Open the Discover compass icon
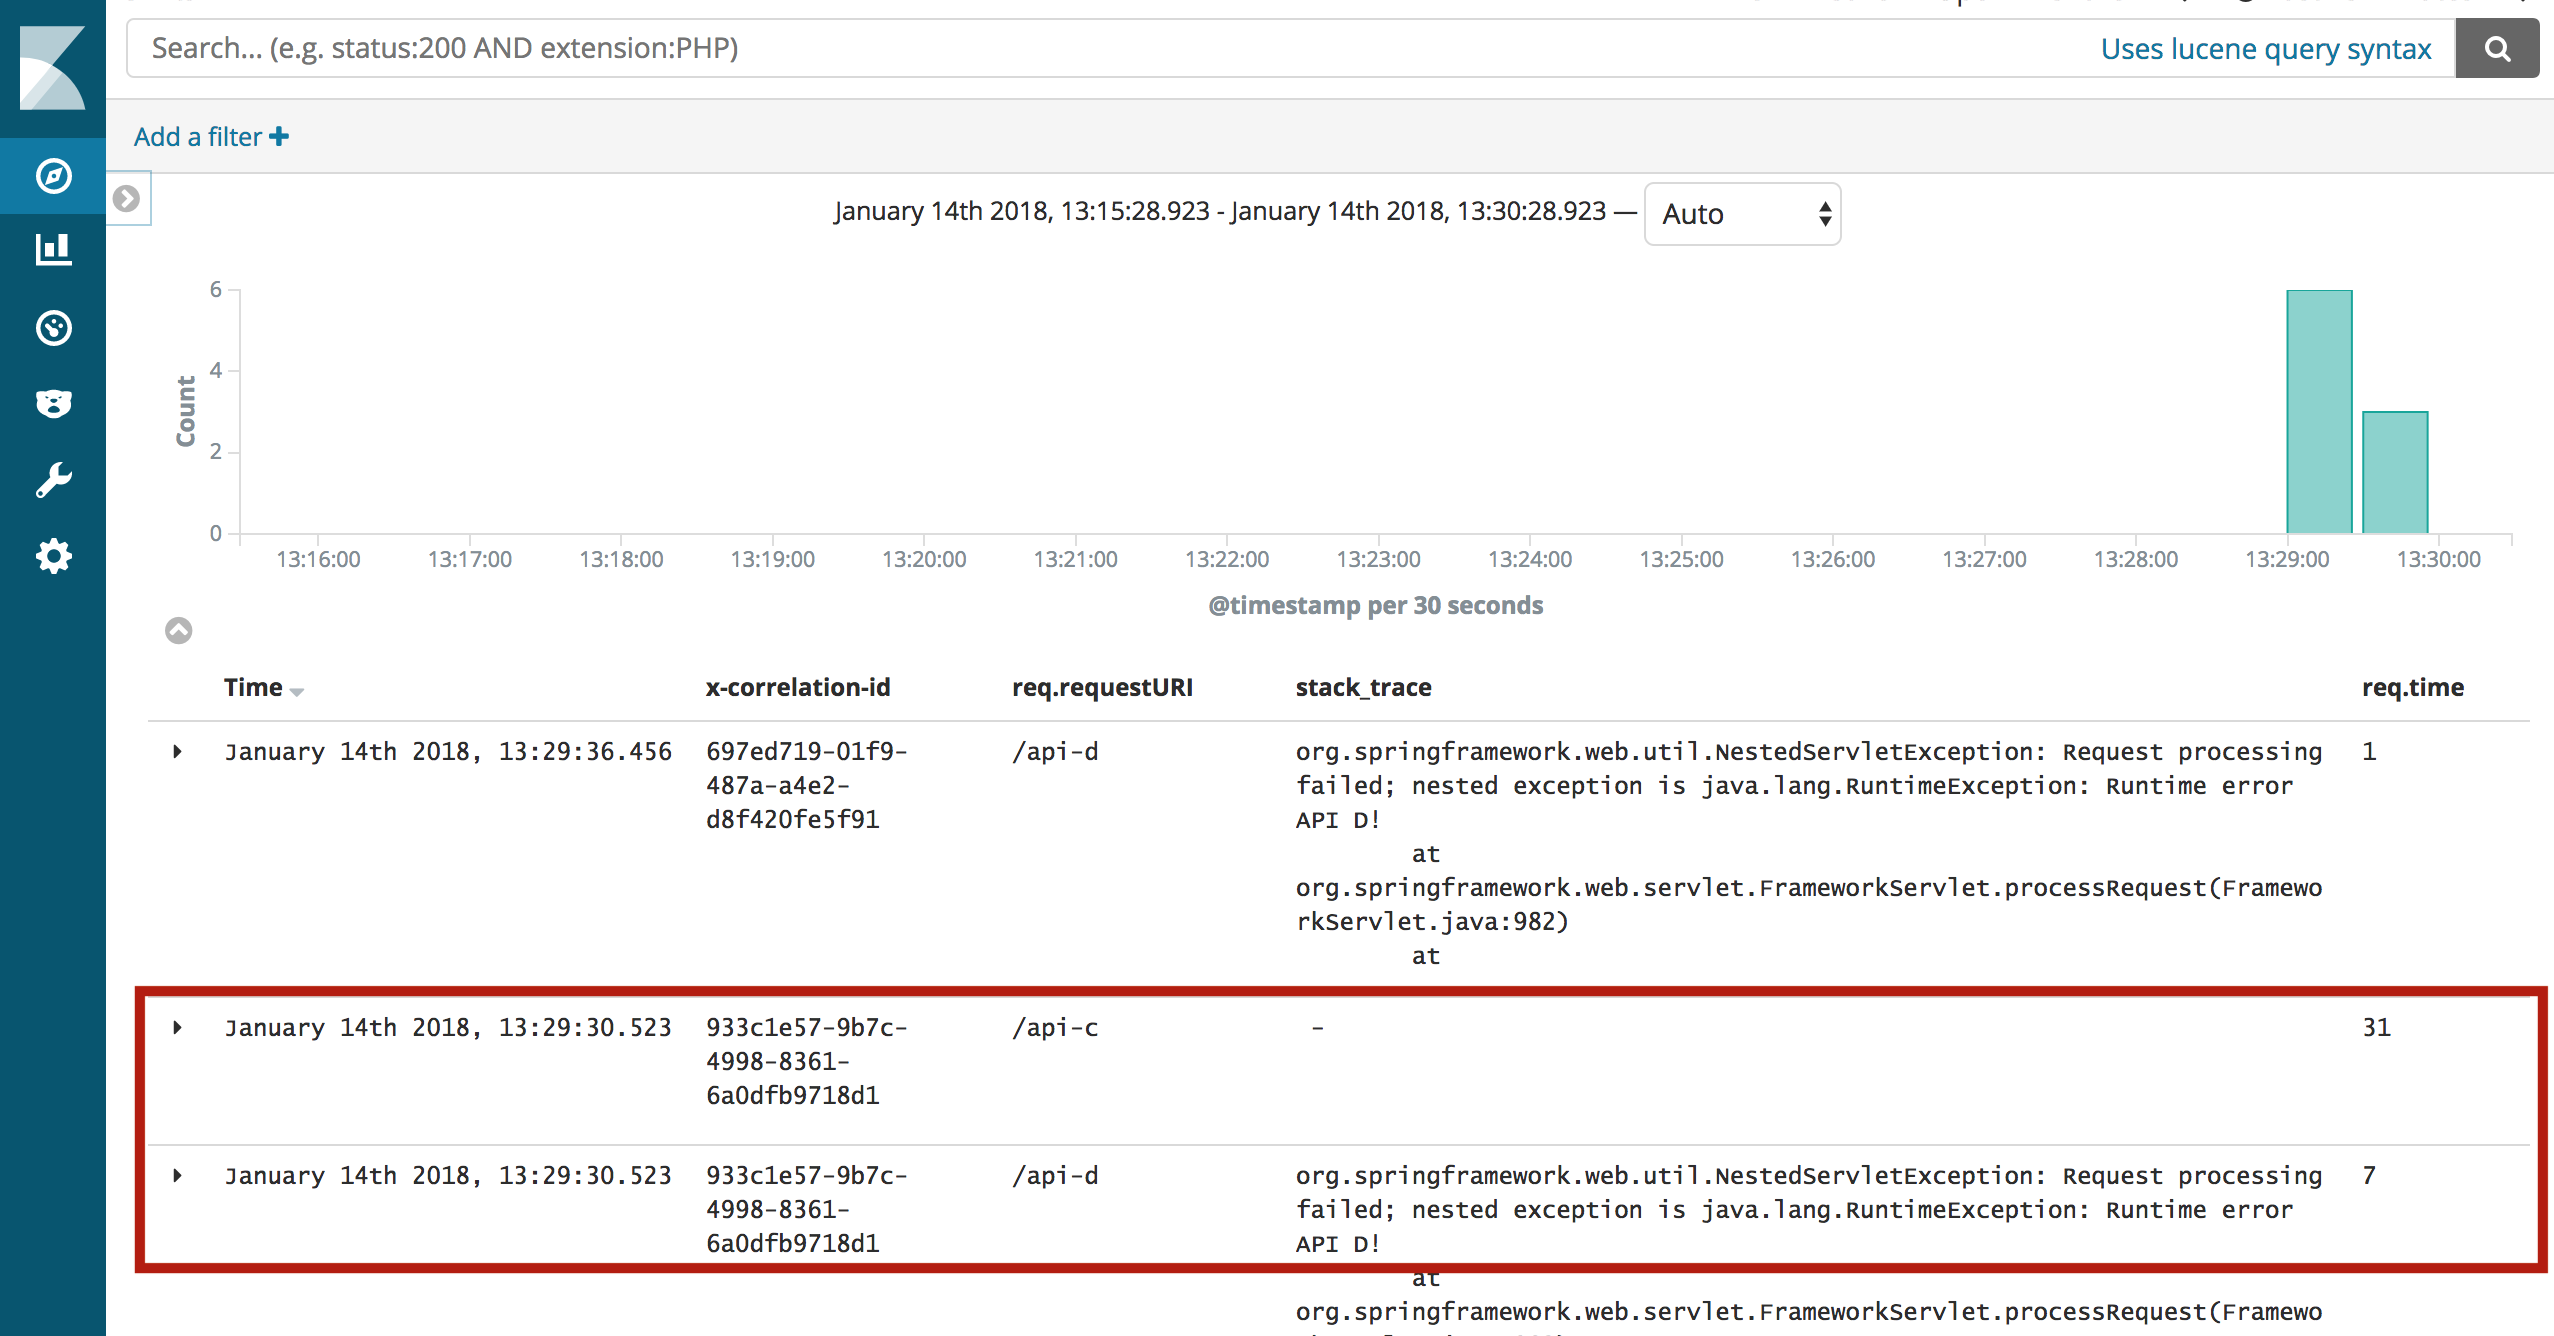The image size is (2554, 1336). click(53, 176)
